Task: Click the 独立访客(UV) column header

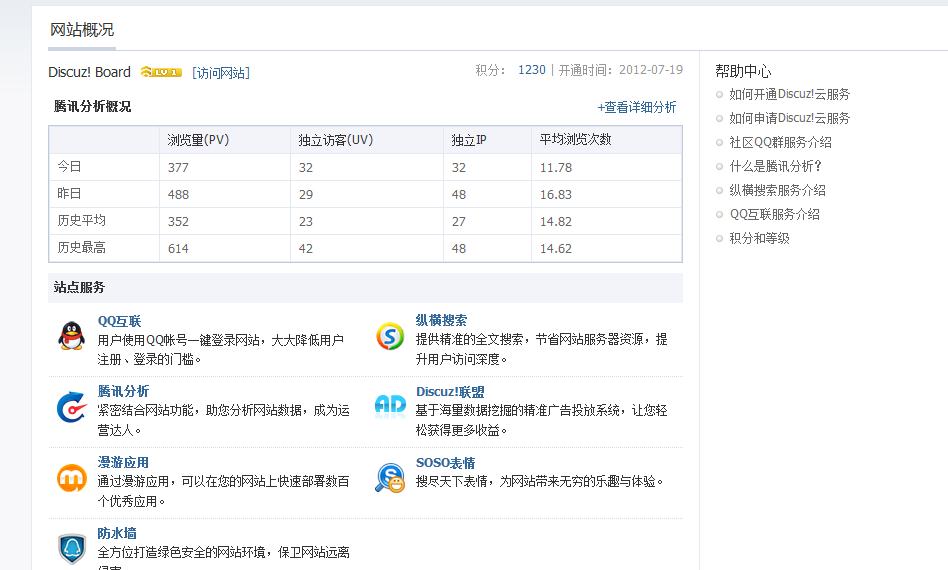Action: coord(336,140)
